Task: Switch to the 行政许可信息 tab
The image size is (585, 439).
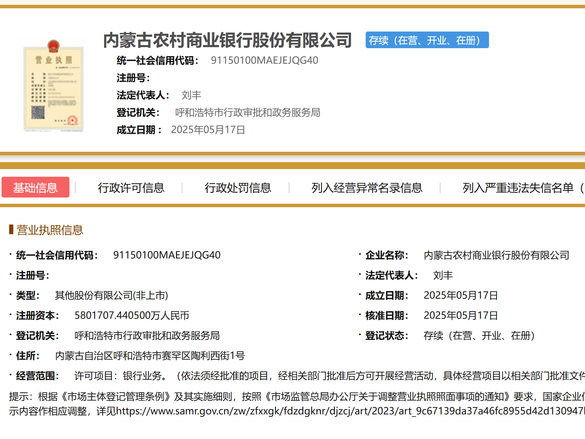Action: 131,188
